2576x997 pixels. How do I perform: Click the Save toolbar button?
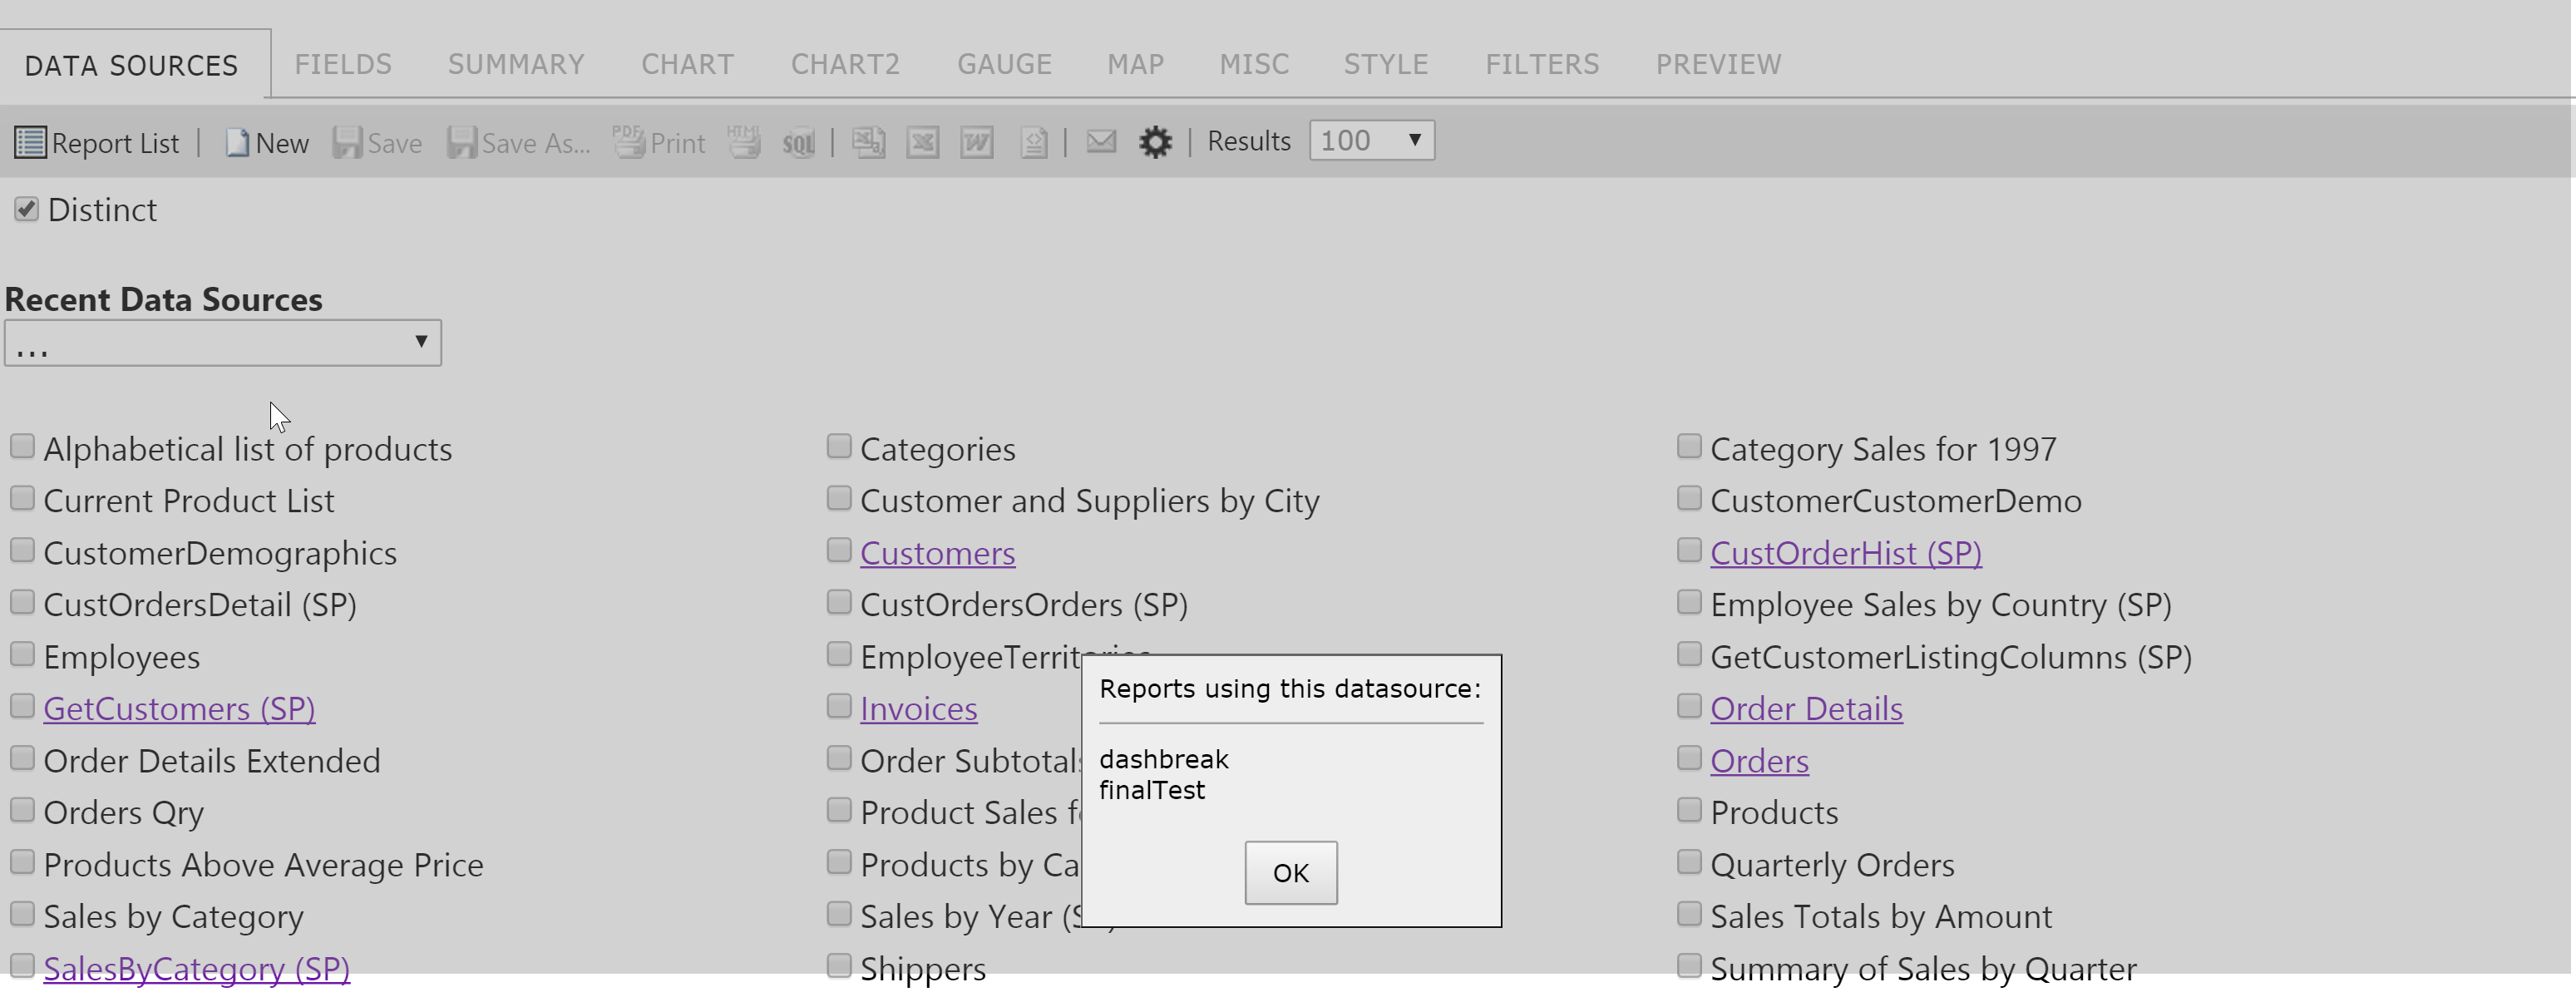point(377,143)
